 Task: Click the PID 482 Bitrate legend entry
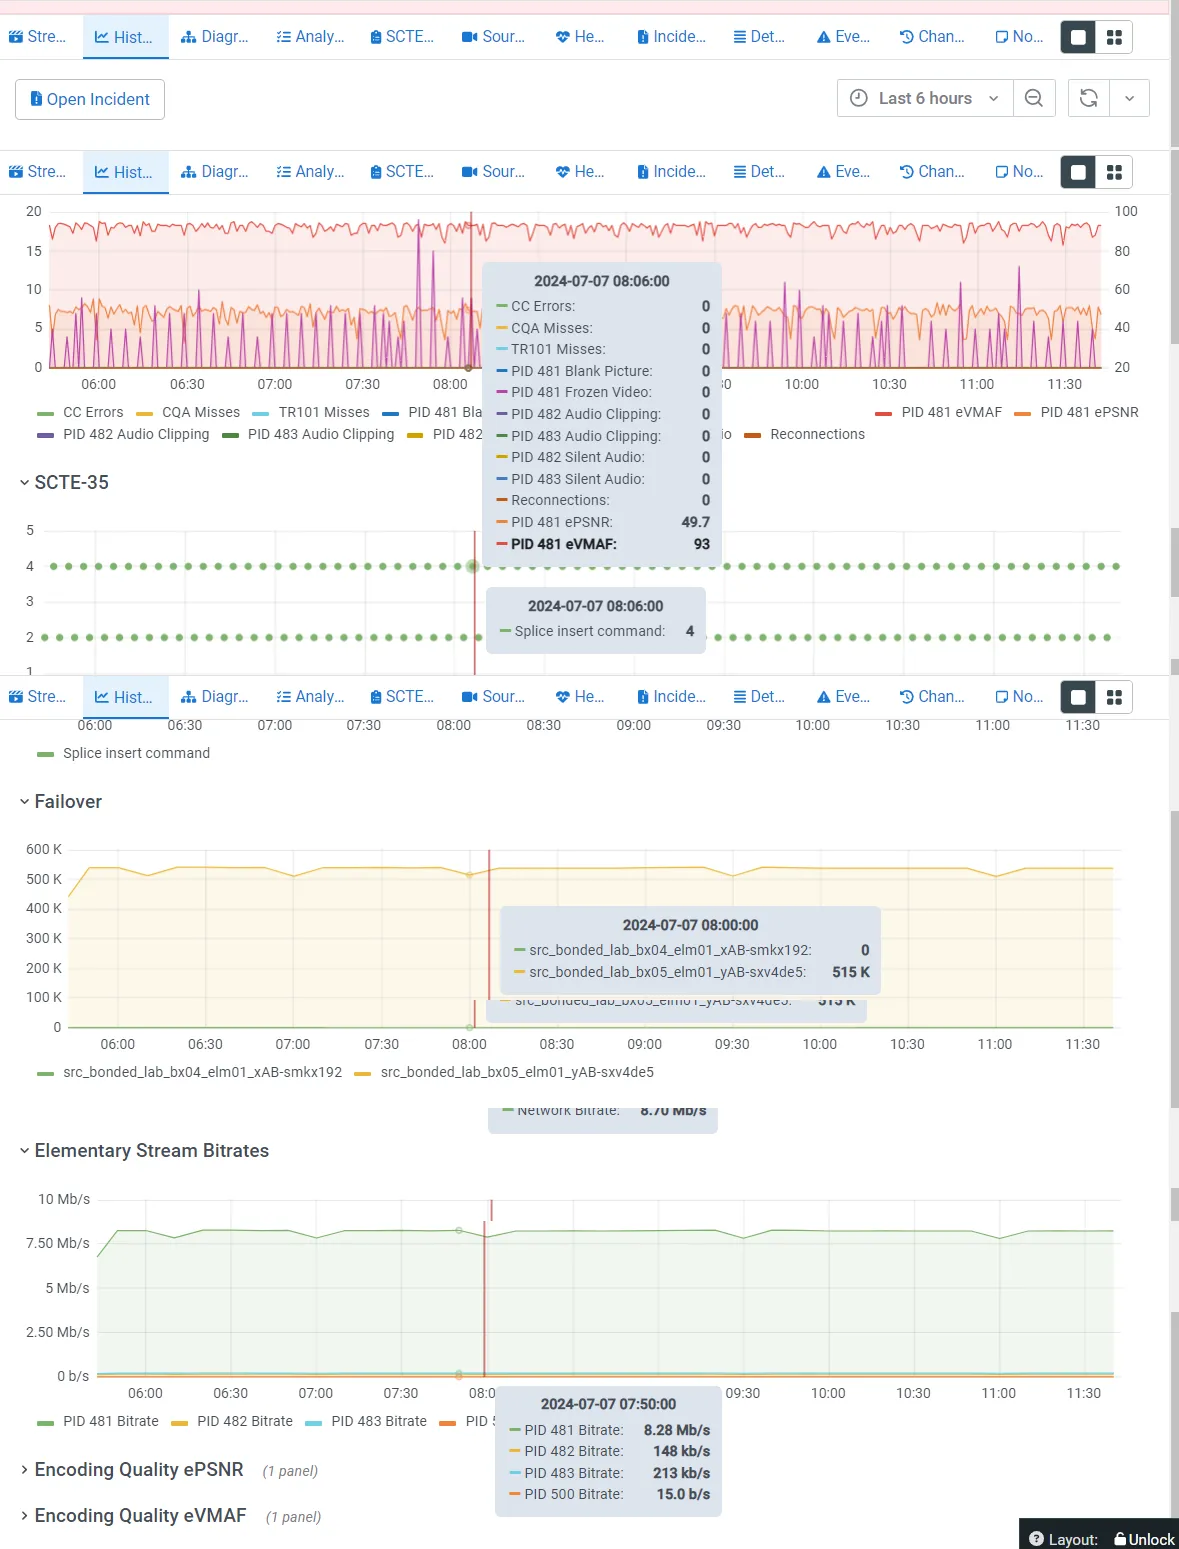coord(232,1421)
